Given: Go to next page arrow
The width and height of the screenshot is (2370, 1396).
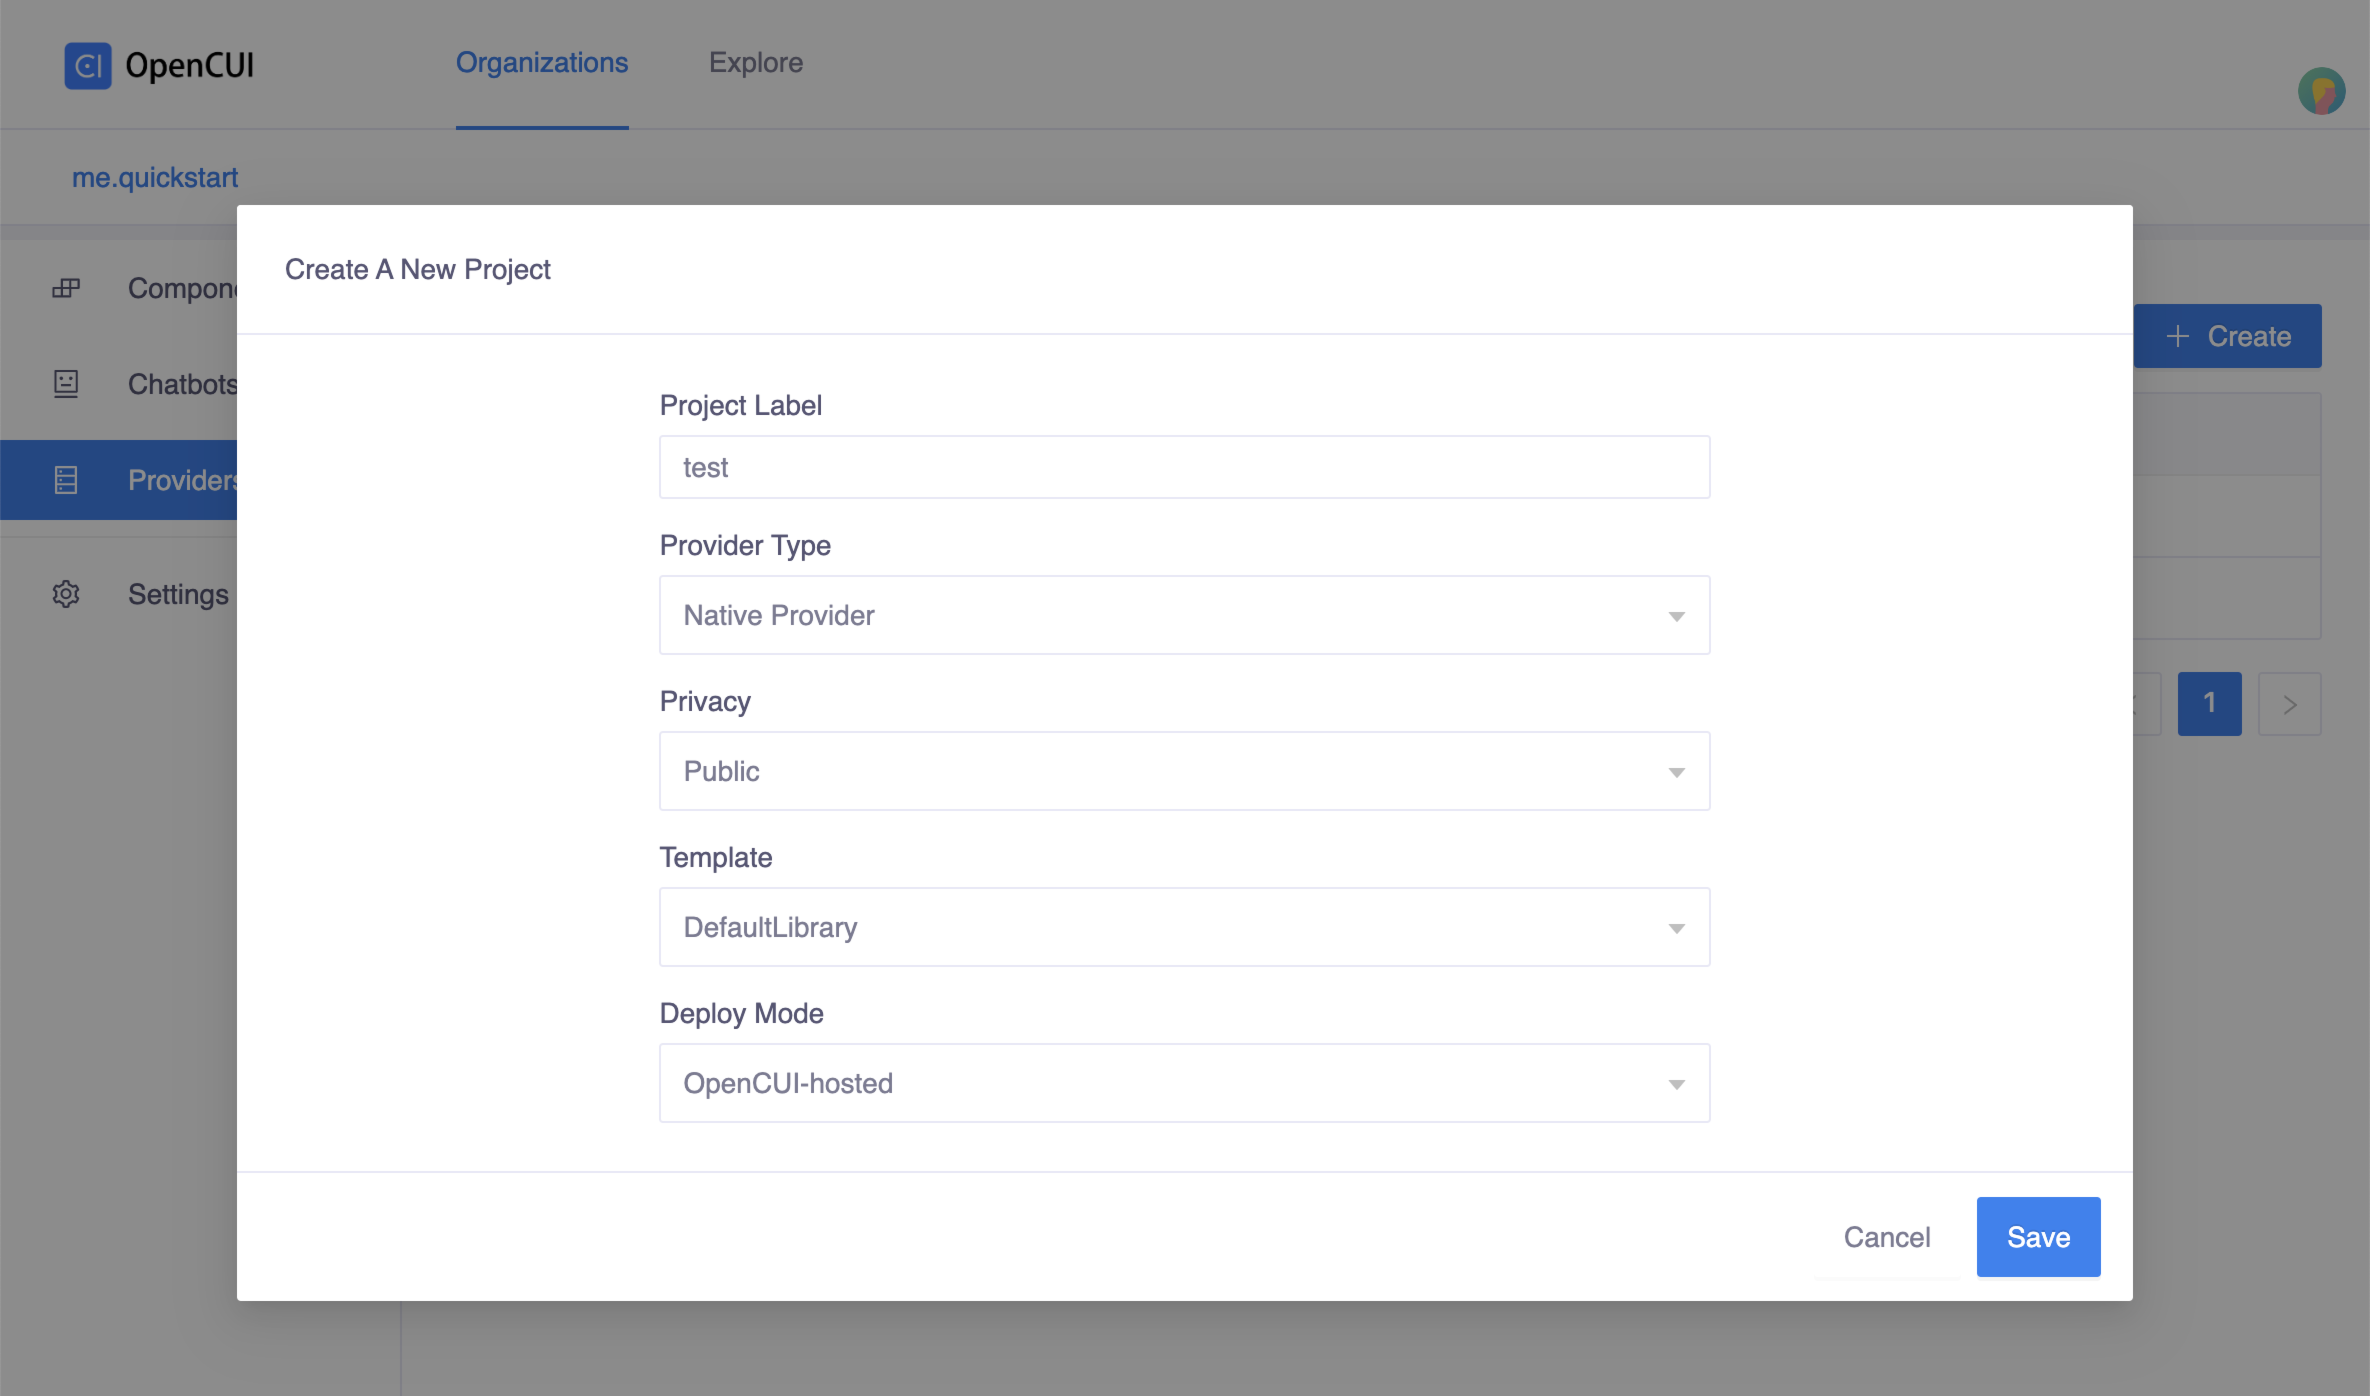Looking at the screenshot, I should coord(2289,704).
